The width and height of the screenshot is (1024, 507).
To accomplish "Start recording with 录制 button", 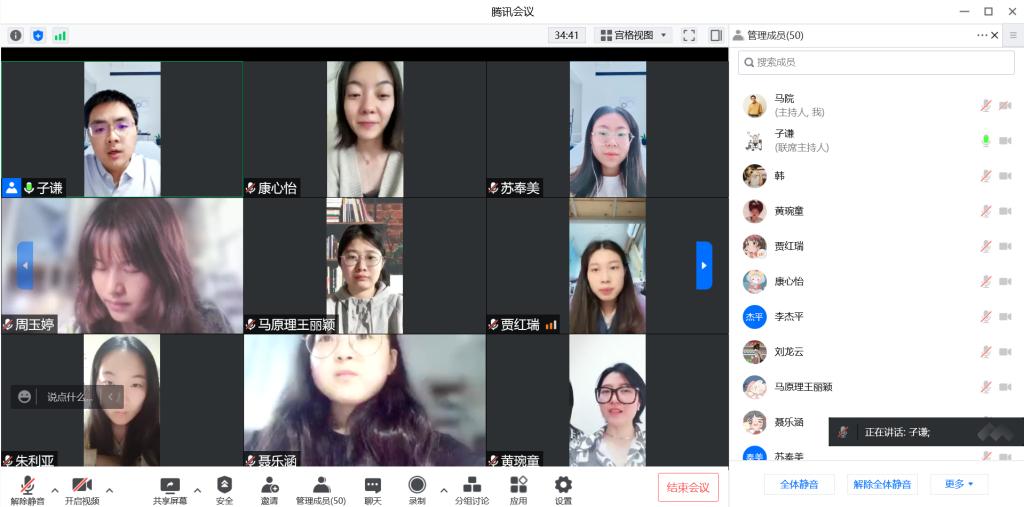I will click(x=417, y=489).
